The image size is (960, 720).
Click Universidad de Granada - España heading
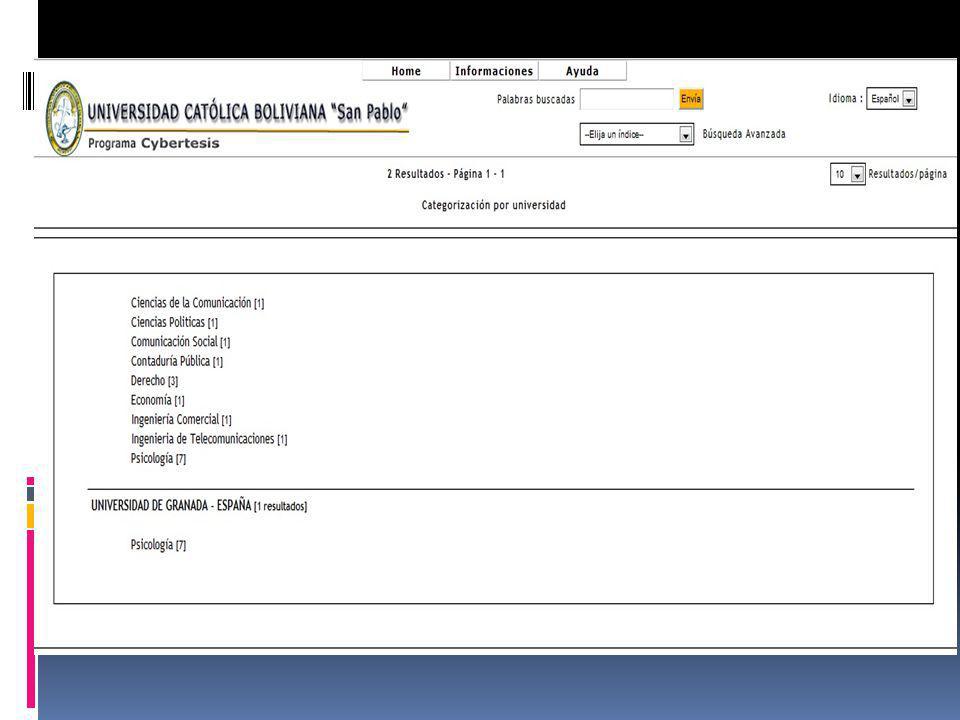coord(199,506)
